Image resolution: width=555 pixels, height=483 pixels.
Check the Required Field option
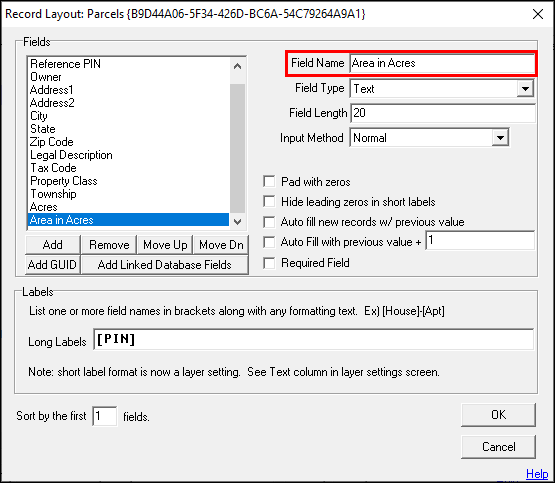pos(269,263)
